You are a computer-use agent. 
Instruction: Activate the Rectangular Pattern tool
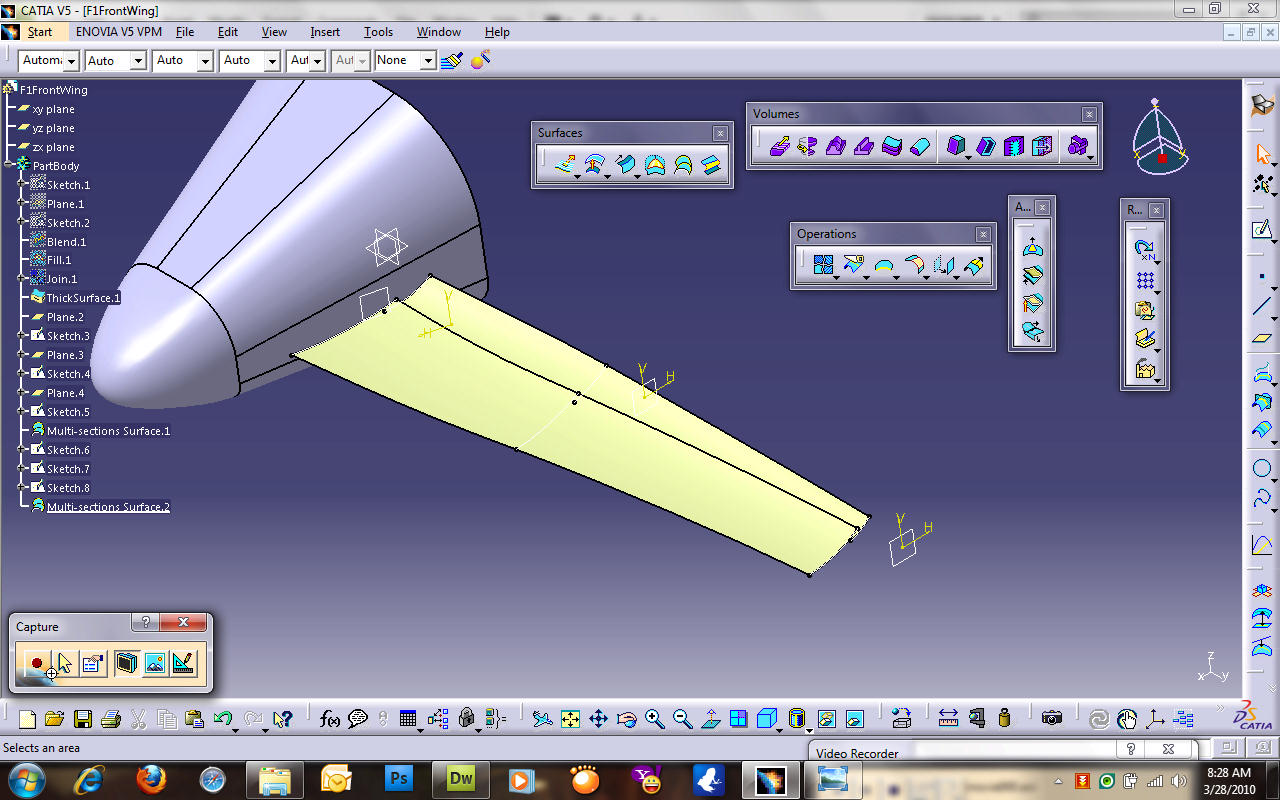pos(1145,280)
